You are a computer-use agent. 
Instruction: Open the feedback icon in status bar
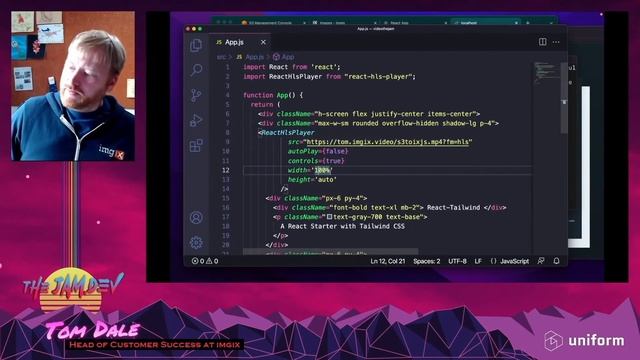coord(541,261)
